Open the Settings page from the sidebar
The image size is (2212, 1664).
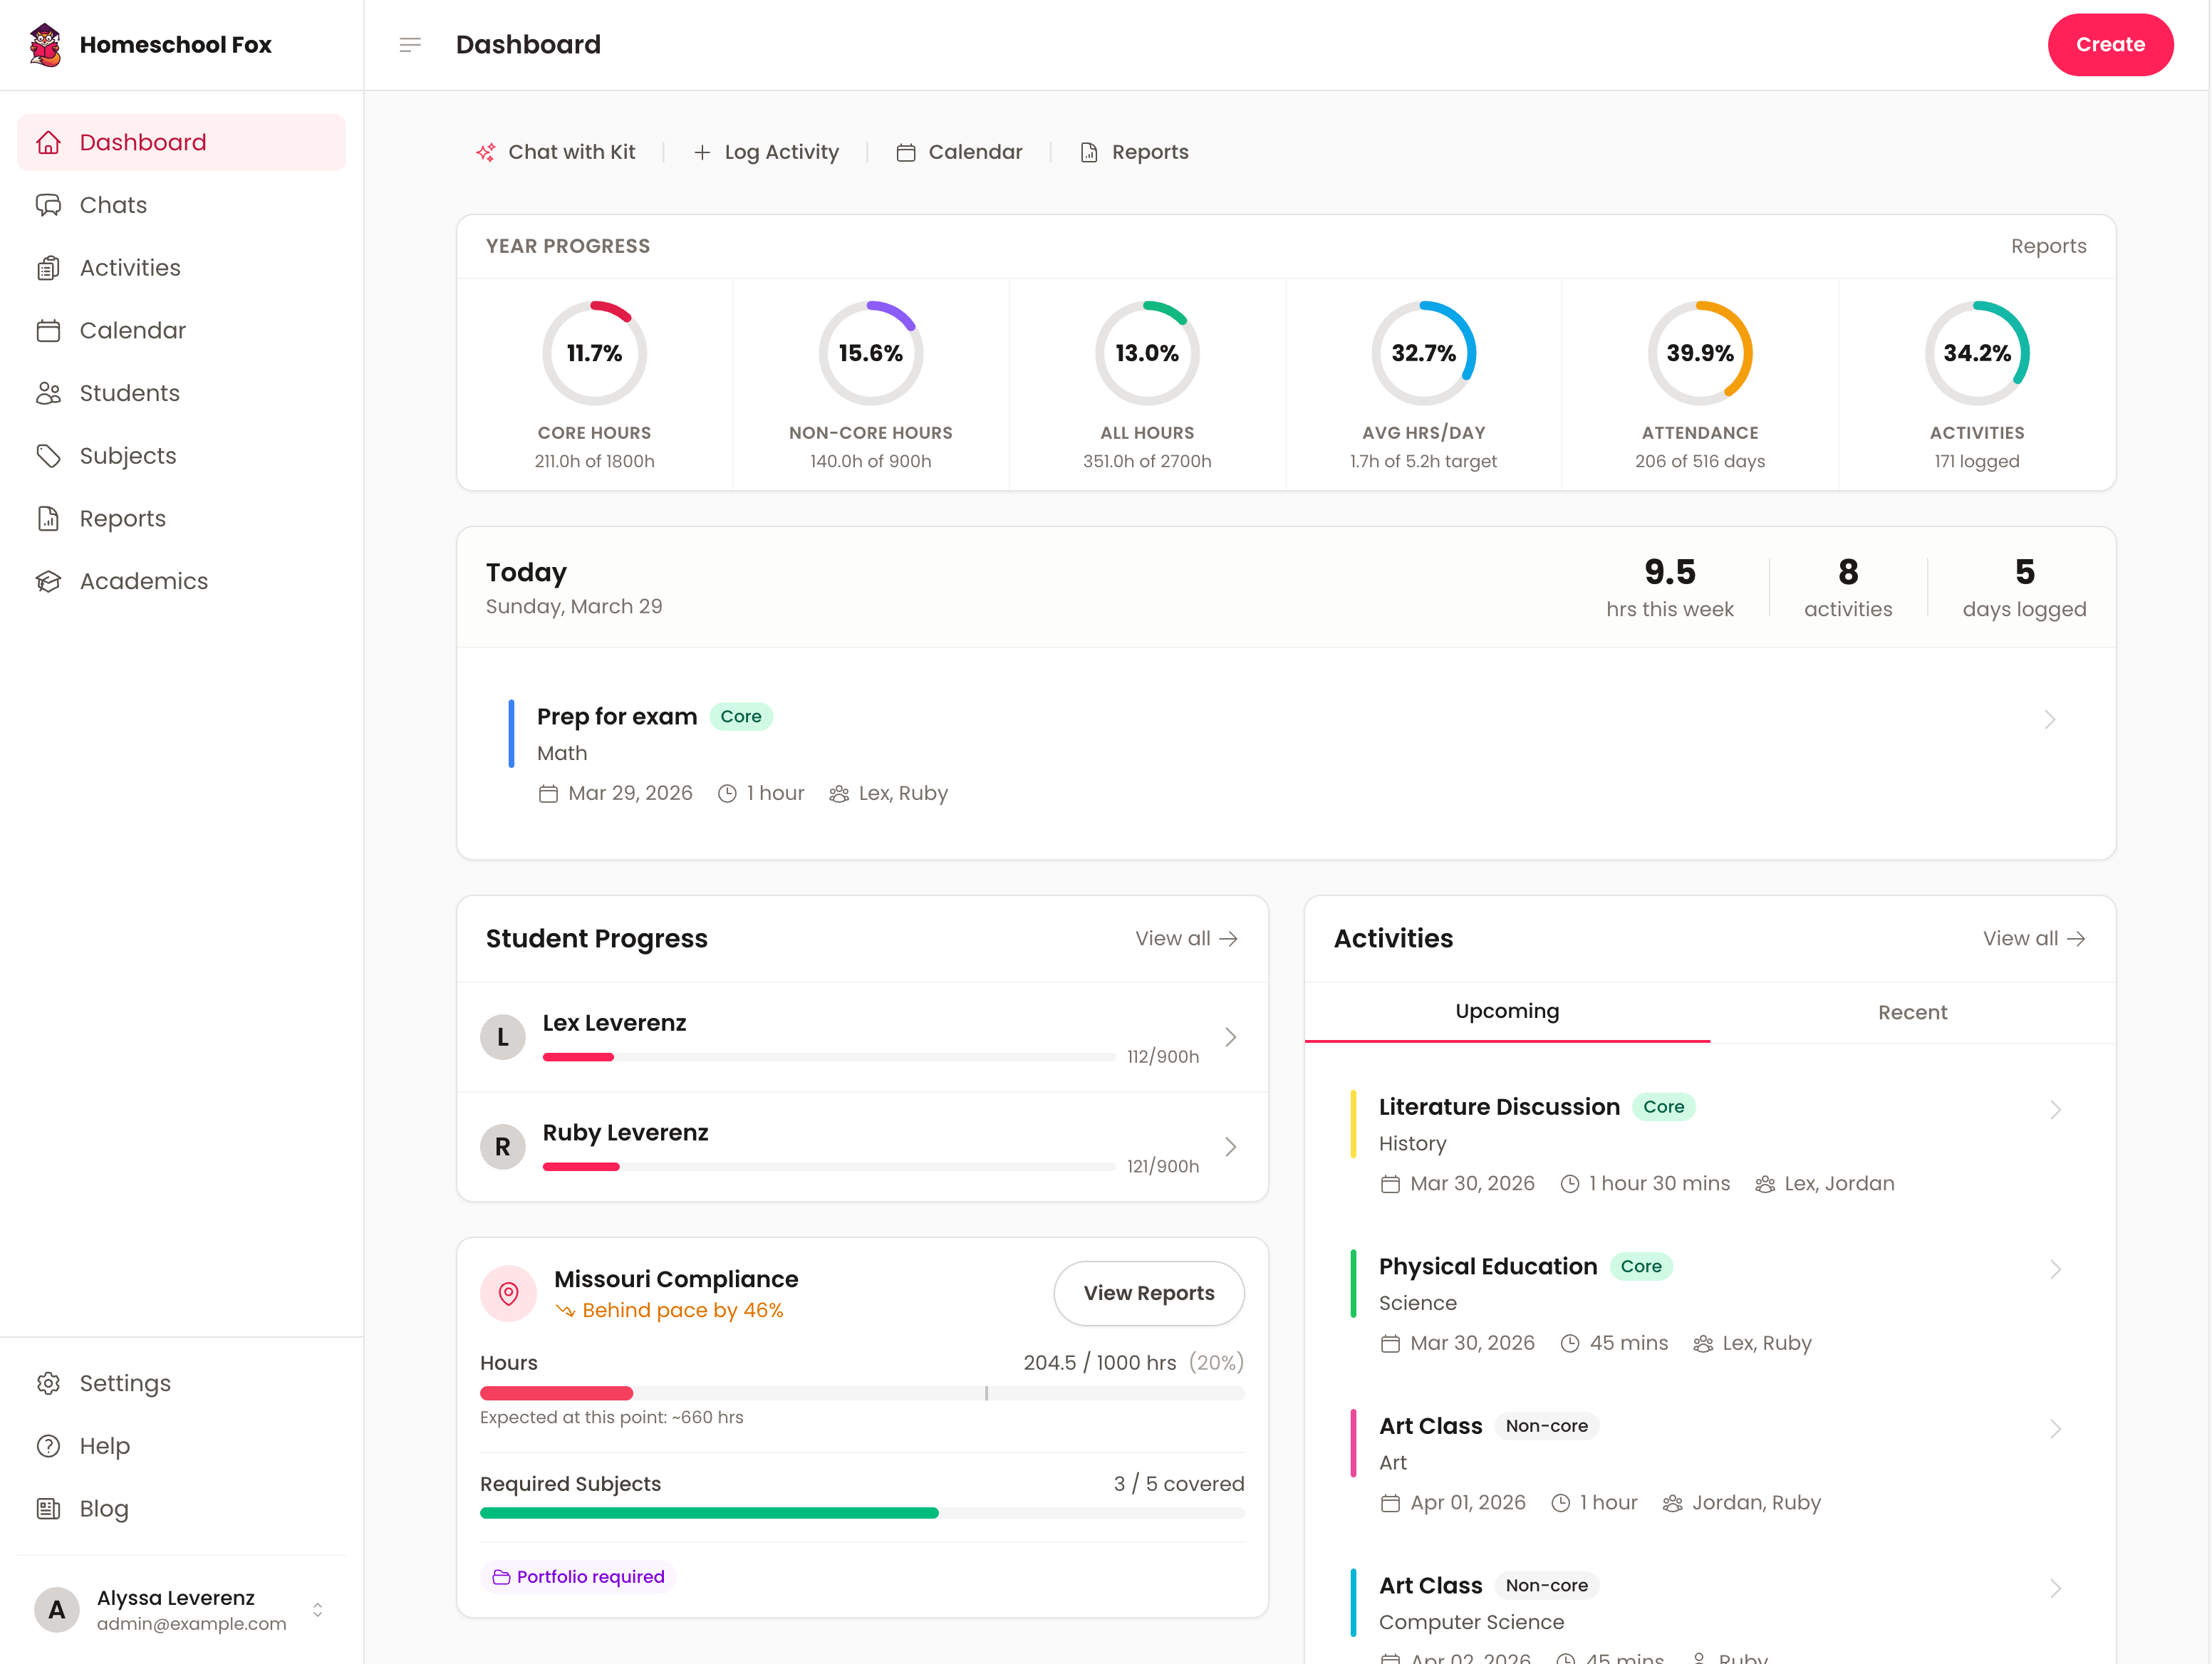pos(125,1383)
